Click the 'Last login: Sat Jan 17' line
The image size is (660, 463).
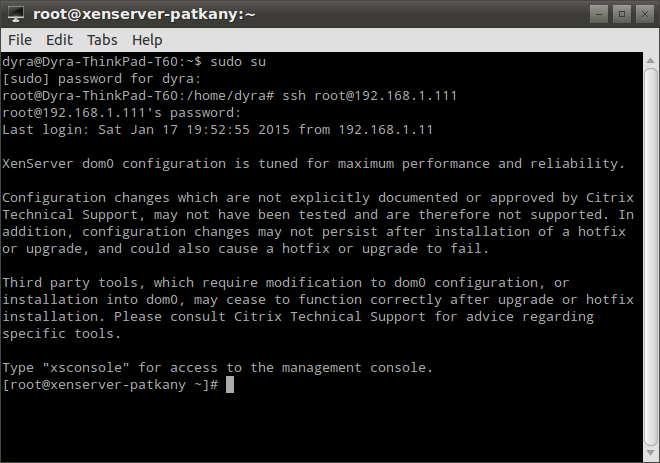218,130
